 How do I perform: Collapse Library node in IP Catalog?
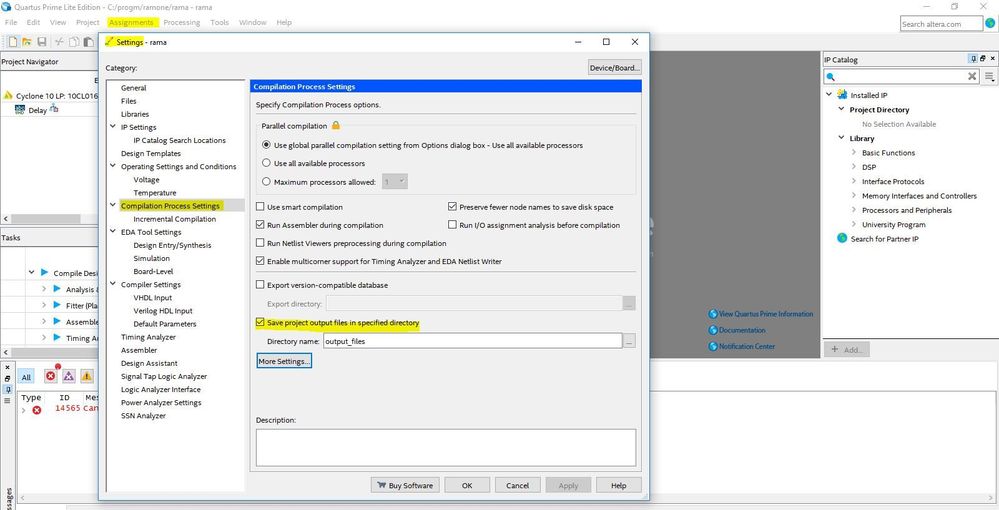point(842,138)
